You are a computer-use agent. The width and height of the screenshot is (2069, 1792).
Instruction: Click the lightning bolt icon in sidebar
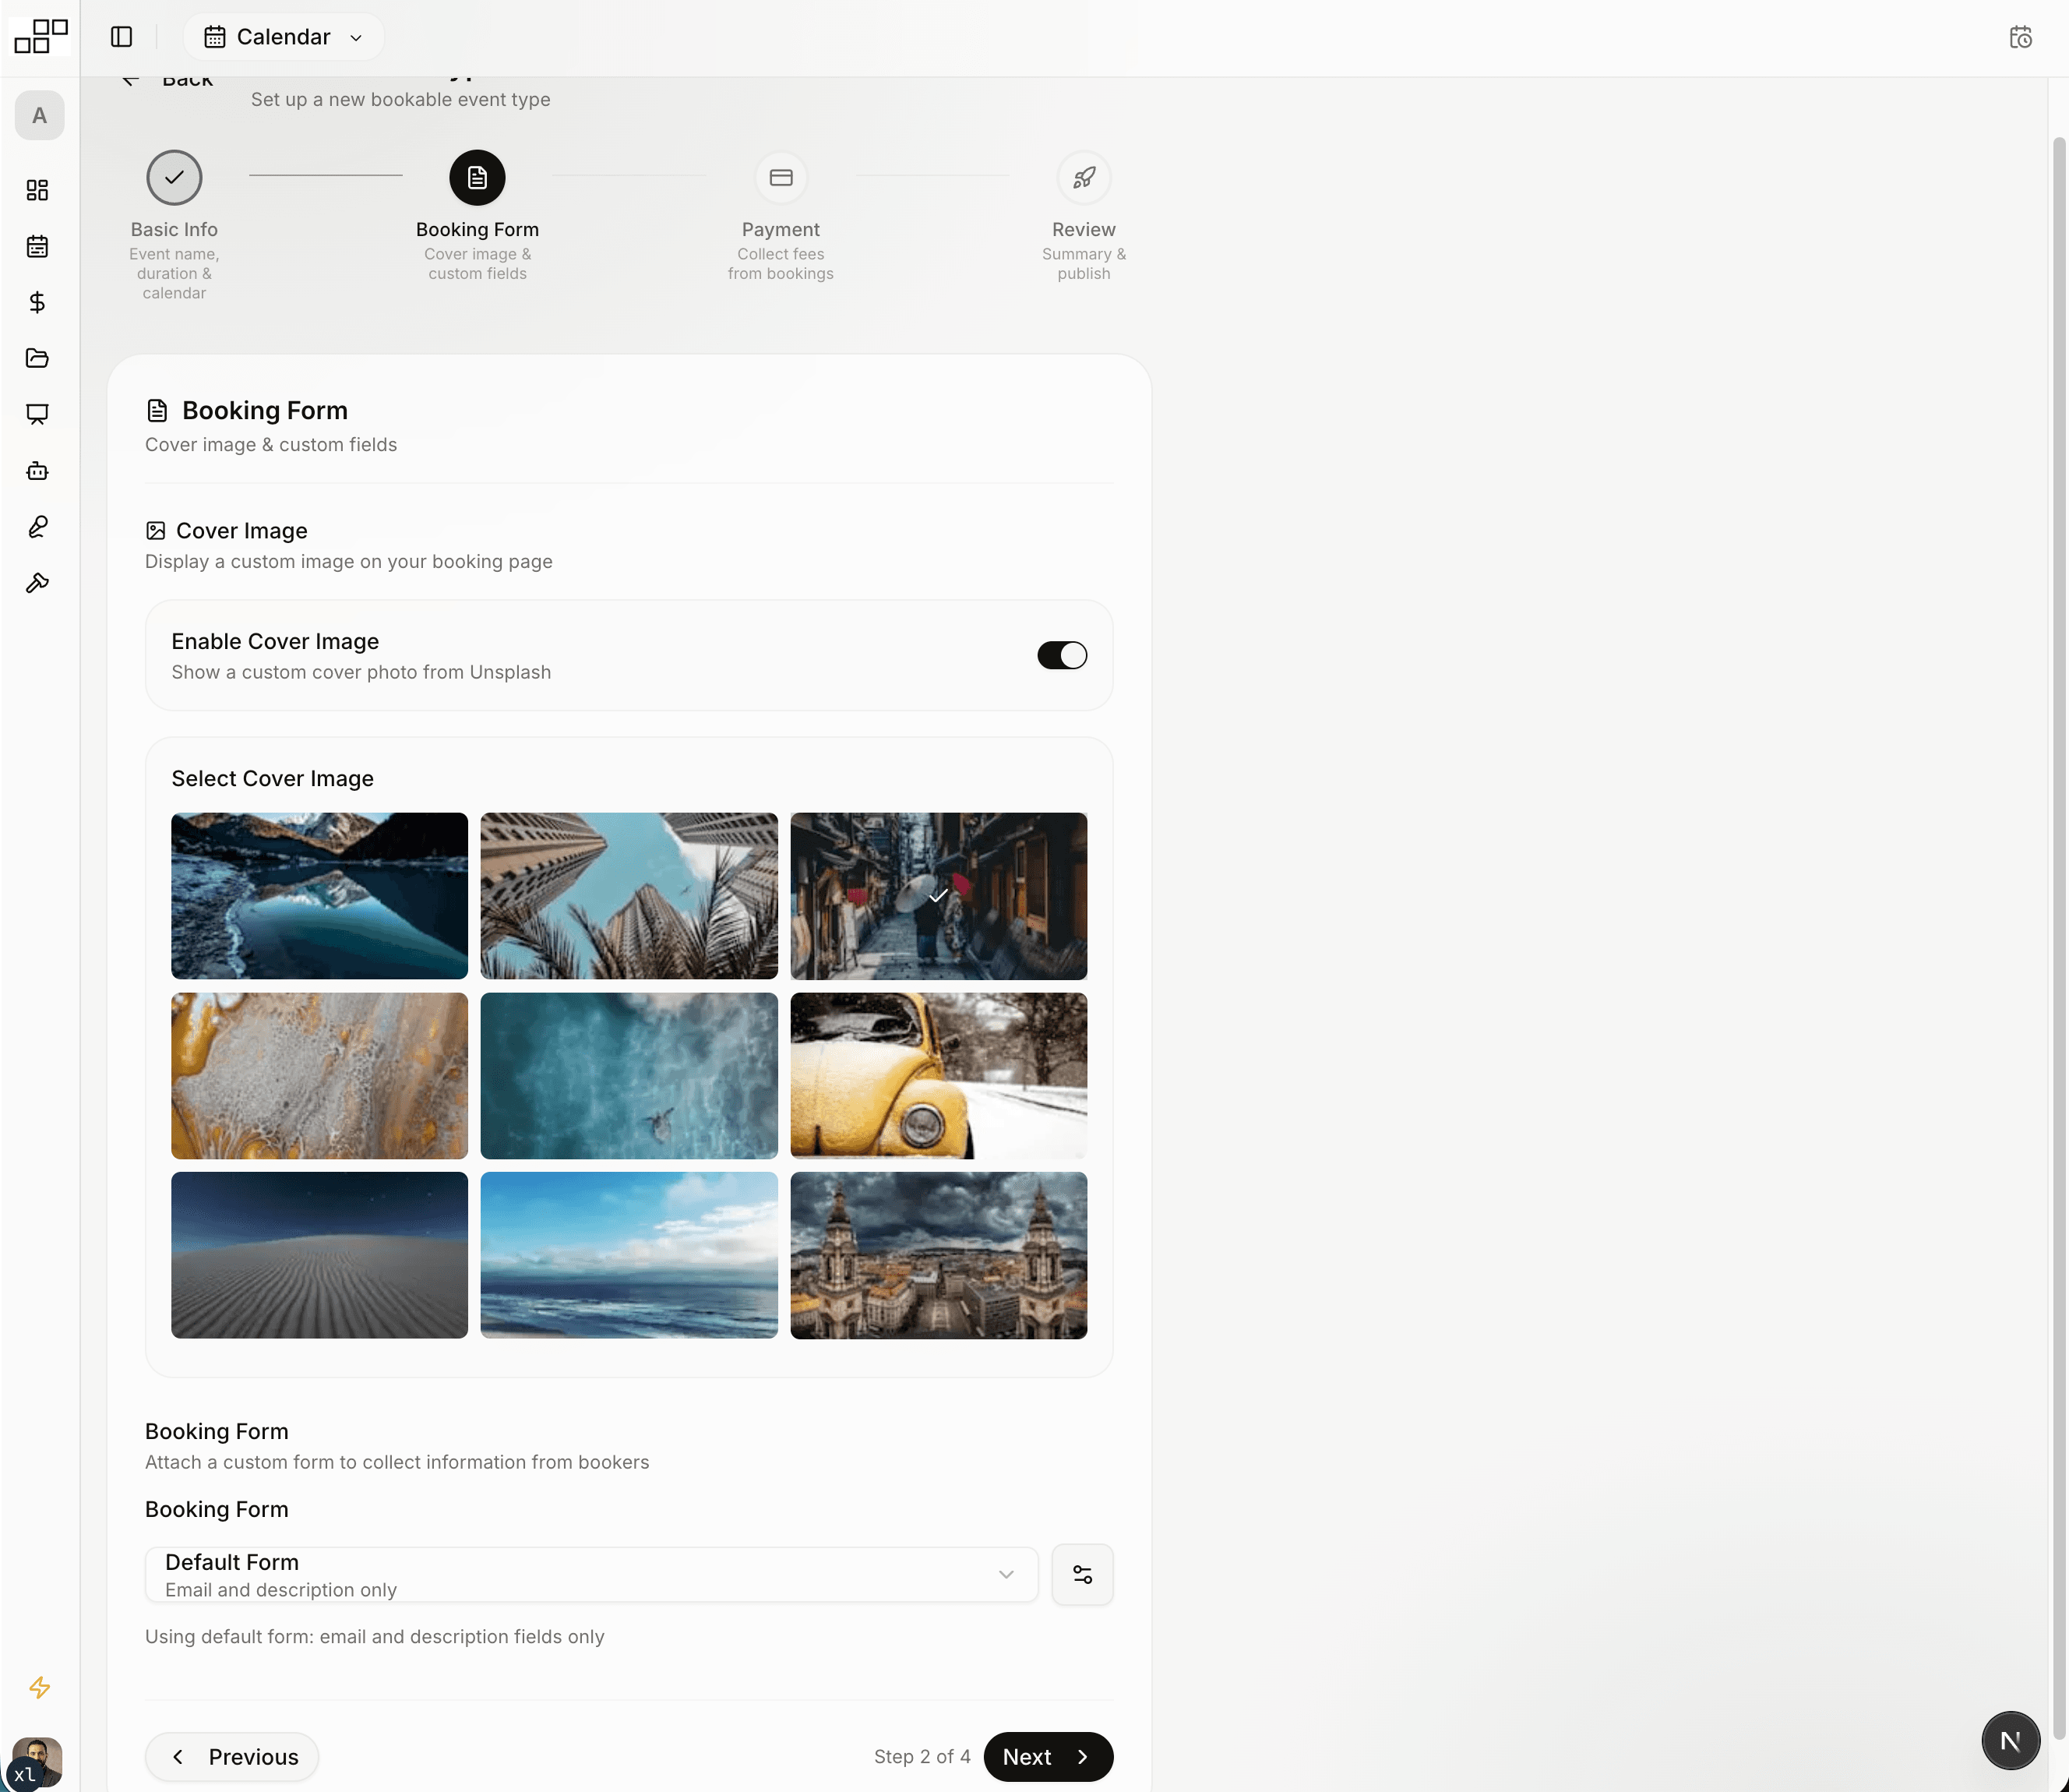pyautogui.click(x=39, y=1687)
